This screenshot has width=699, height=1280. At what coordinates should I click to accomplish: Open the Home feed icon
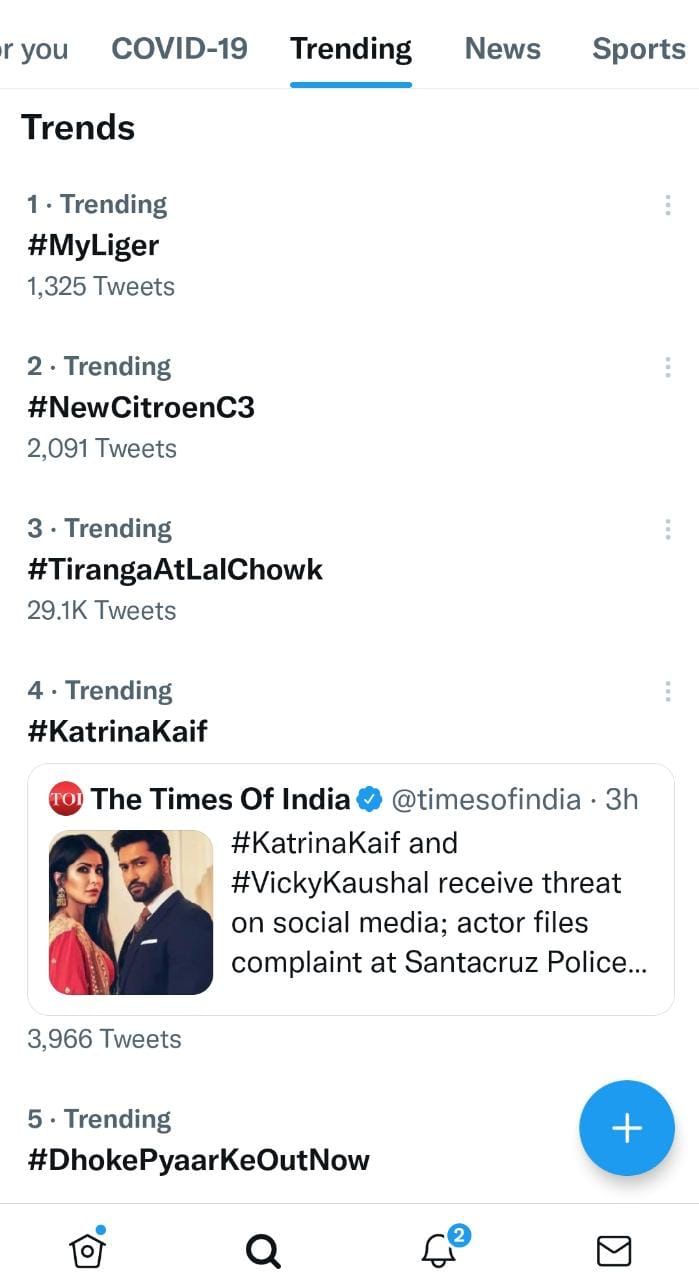[x=87, y=1247]
